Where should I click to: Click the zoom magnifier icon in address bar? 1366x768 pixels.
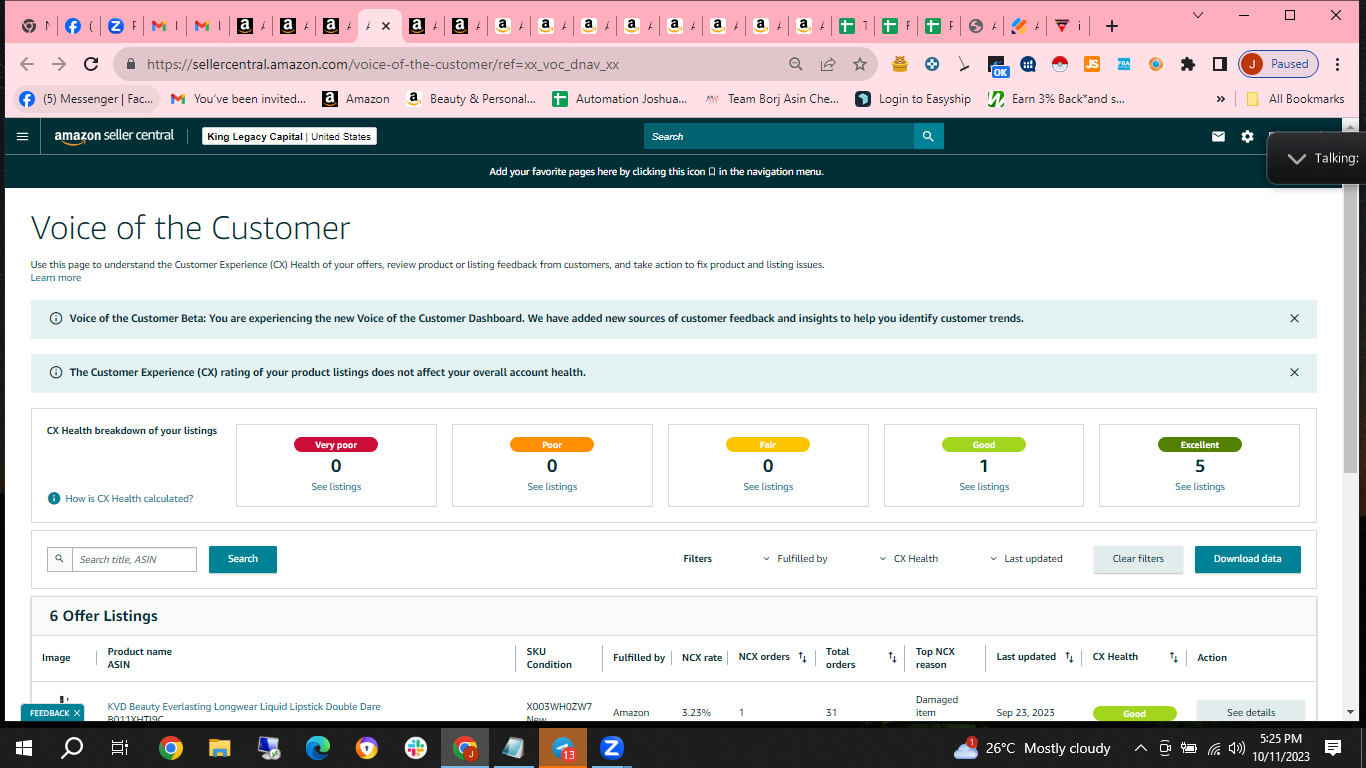[x=796, y=64]
